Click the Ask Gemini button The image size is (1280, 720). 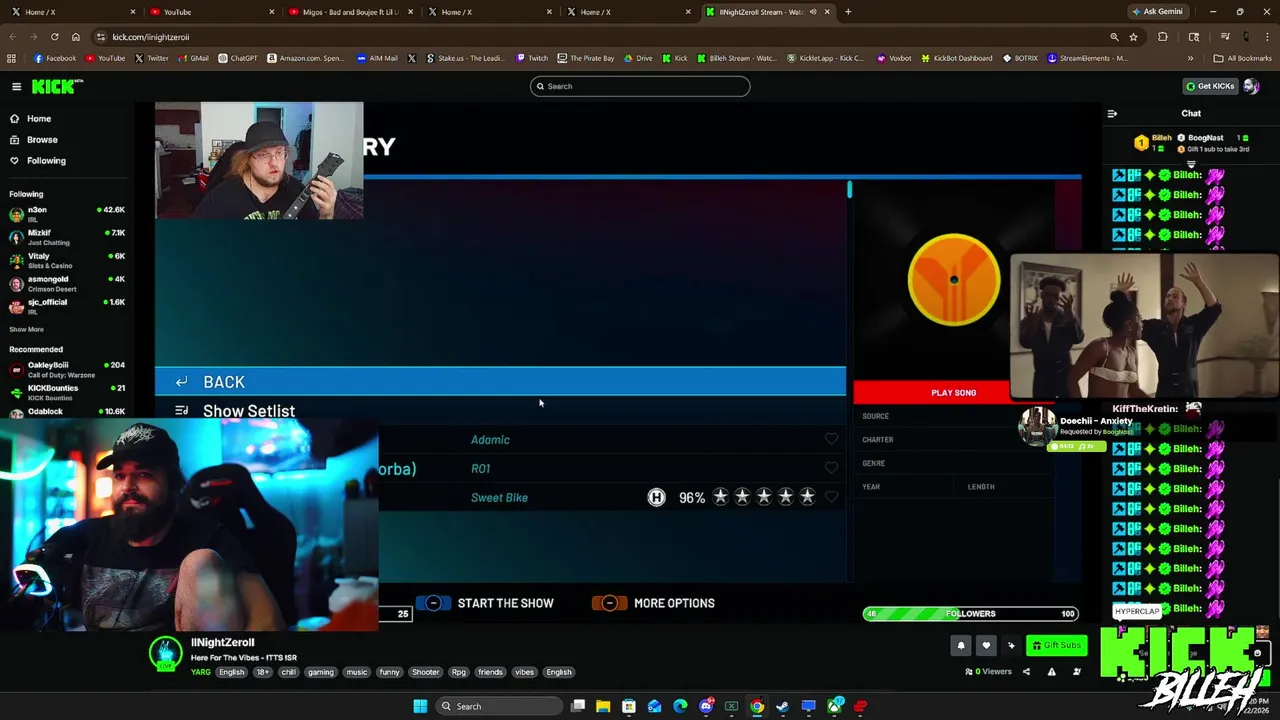[1157, 12]
